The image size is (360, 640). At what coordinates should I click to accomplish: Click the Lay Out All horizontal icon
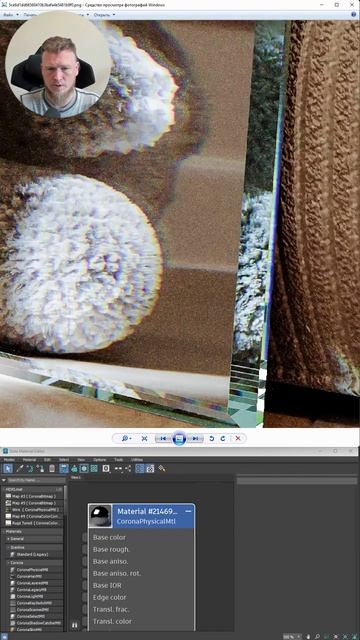(x=118, y=469)
